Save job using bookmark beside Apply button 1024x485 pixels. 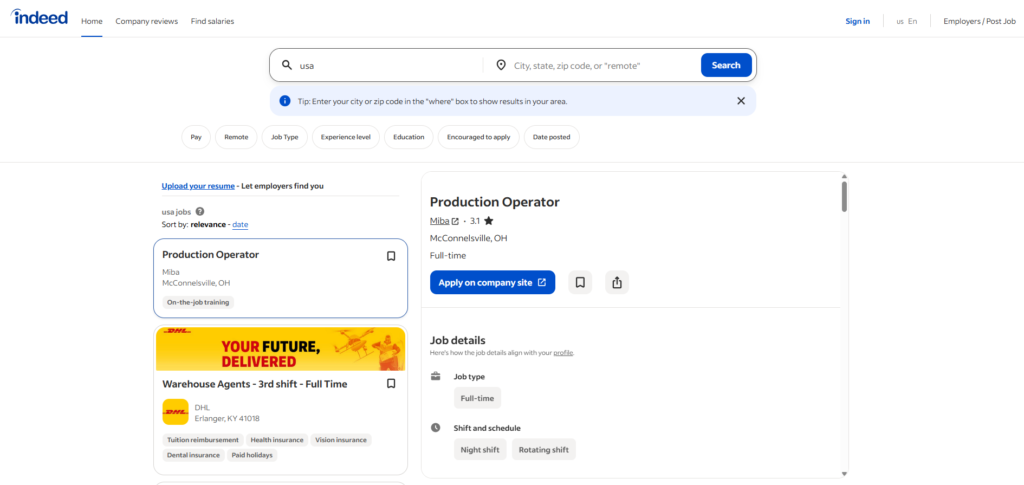pos(580,283)
